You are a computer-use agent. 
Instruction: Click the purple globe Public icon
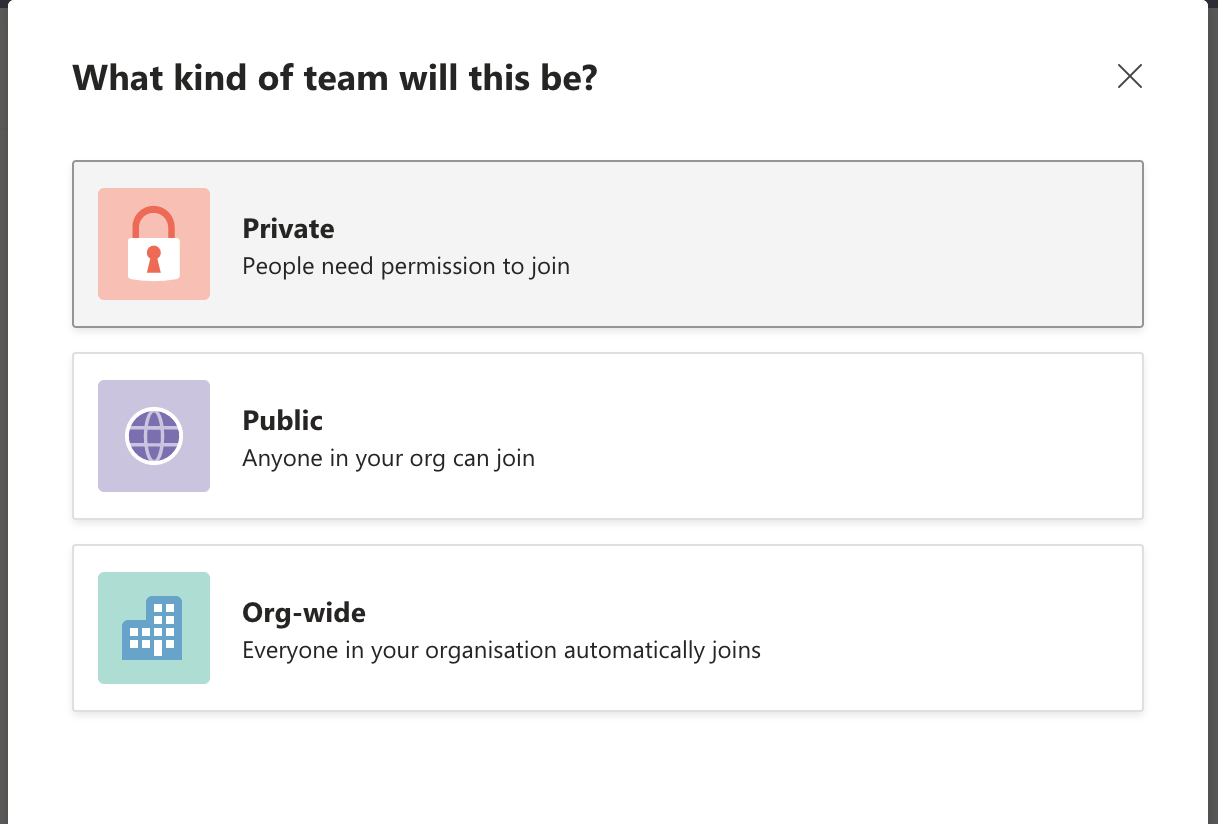pos(154,436)
